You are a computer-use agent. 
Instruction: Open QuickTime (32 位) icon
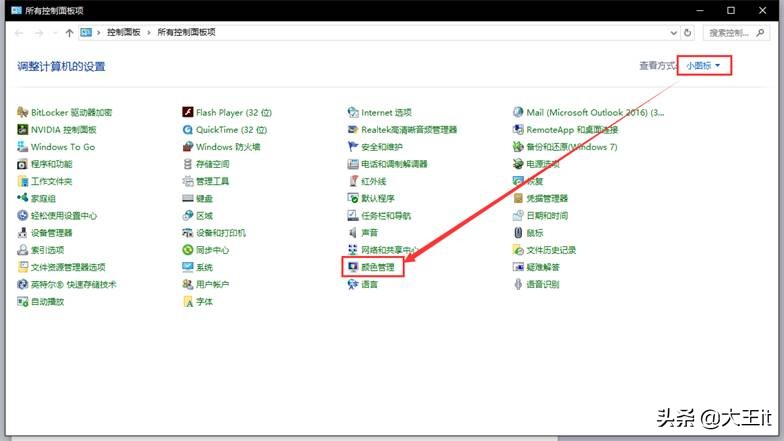(x=188, y=130)
